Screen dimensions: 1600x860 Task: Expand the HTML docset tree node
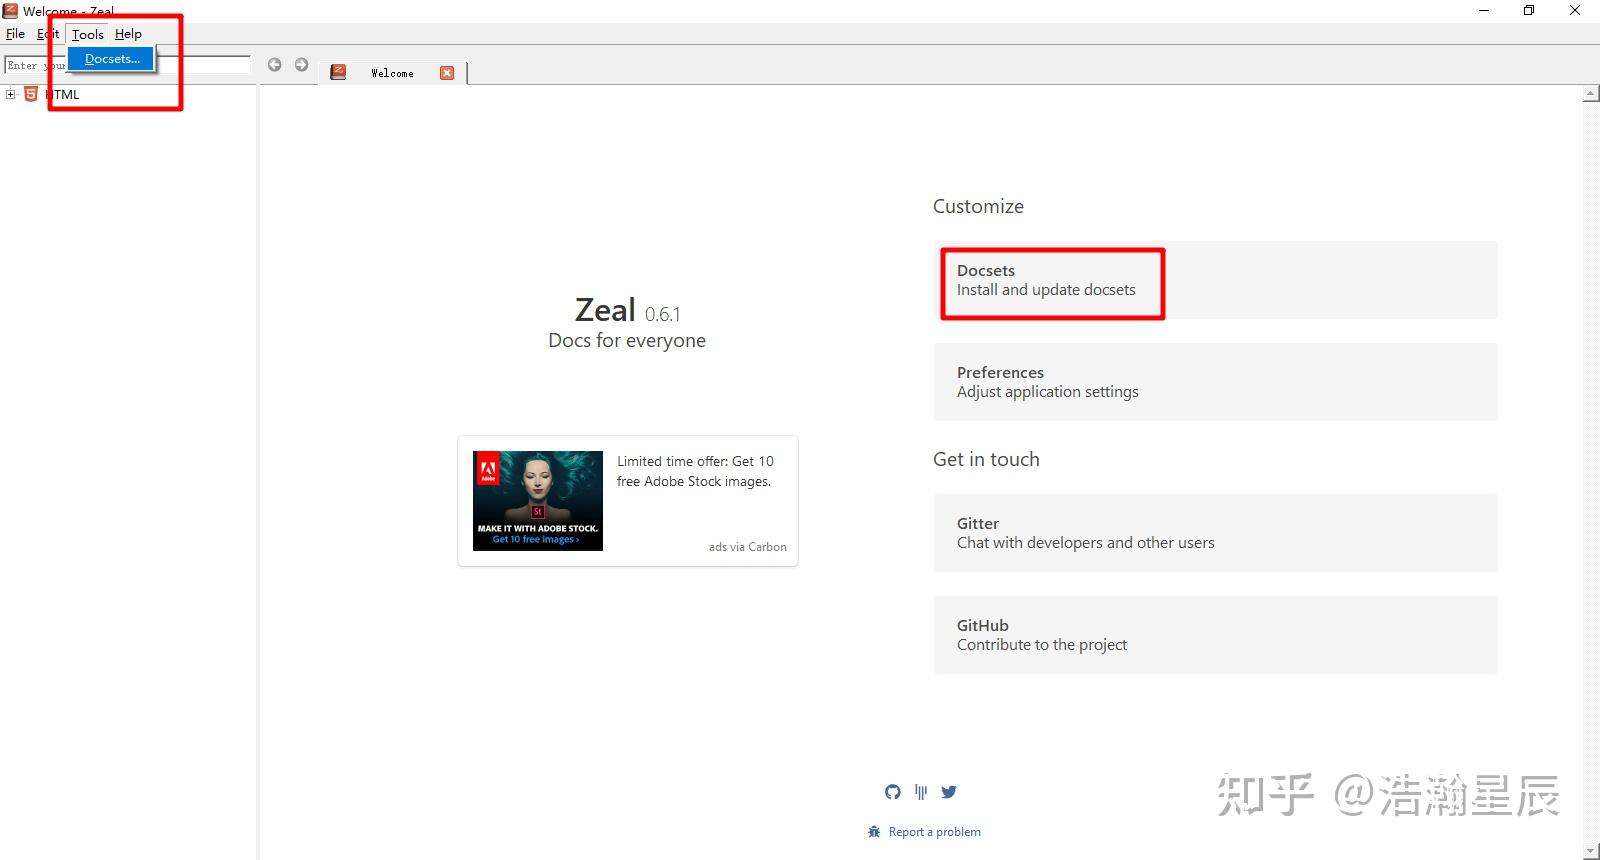click(11, 94)
